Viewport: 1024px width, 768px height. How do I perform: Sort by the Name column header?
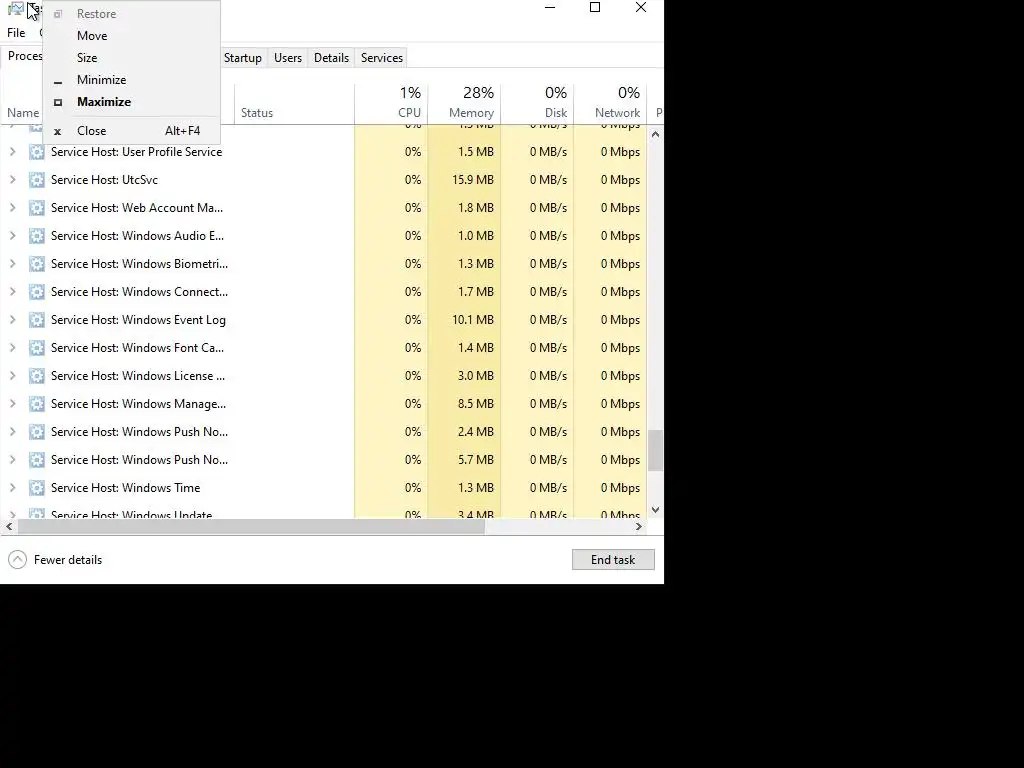coord(23,113)
